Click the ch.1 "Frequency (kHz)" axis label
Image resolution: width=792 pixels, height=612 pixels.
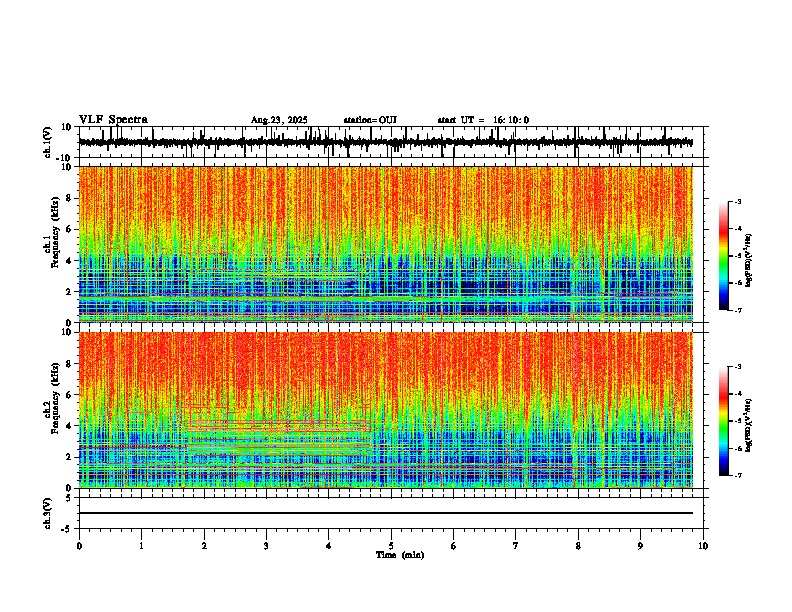point(55,233)
